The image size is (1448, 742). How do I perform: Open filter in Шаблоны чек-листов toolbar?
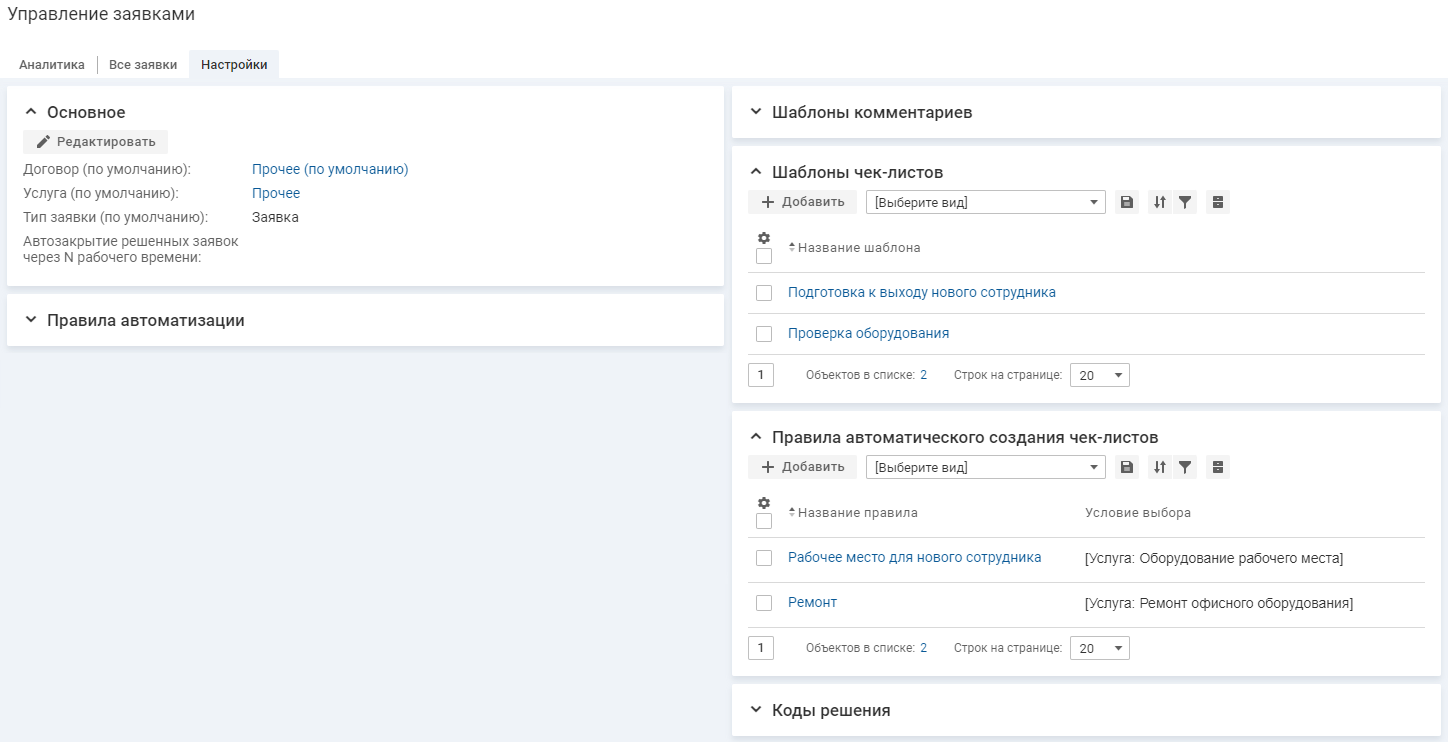pos(1185,202)
